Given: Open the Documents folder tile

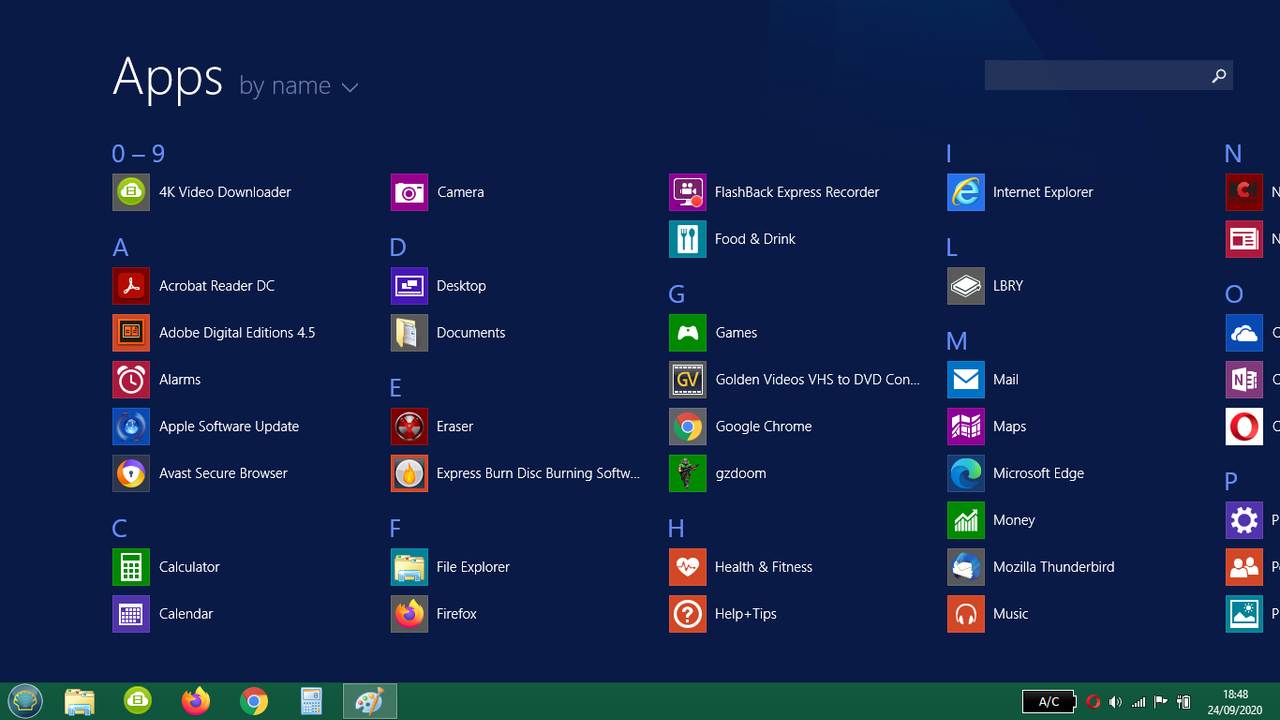Looking at the screenshot, I should point(448,333).
